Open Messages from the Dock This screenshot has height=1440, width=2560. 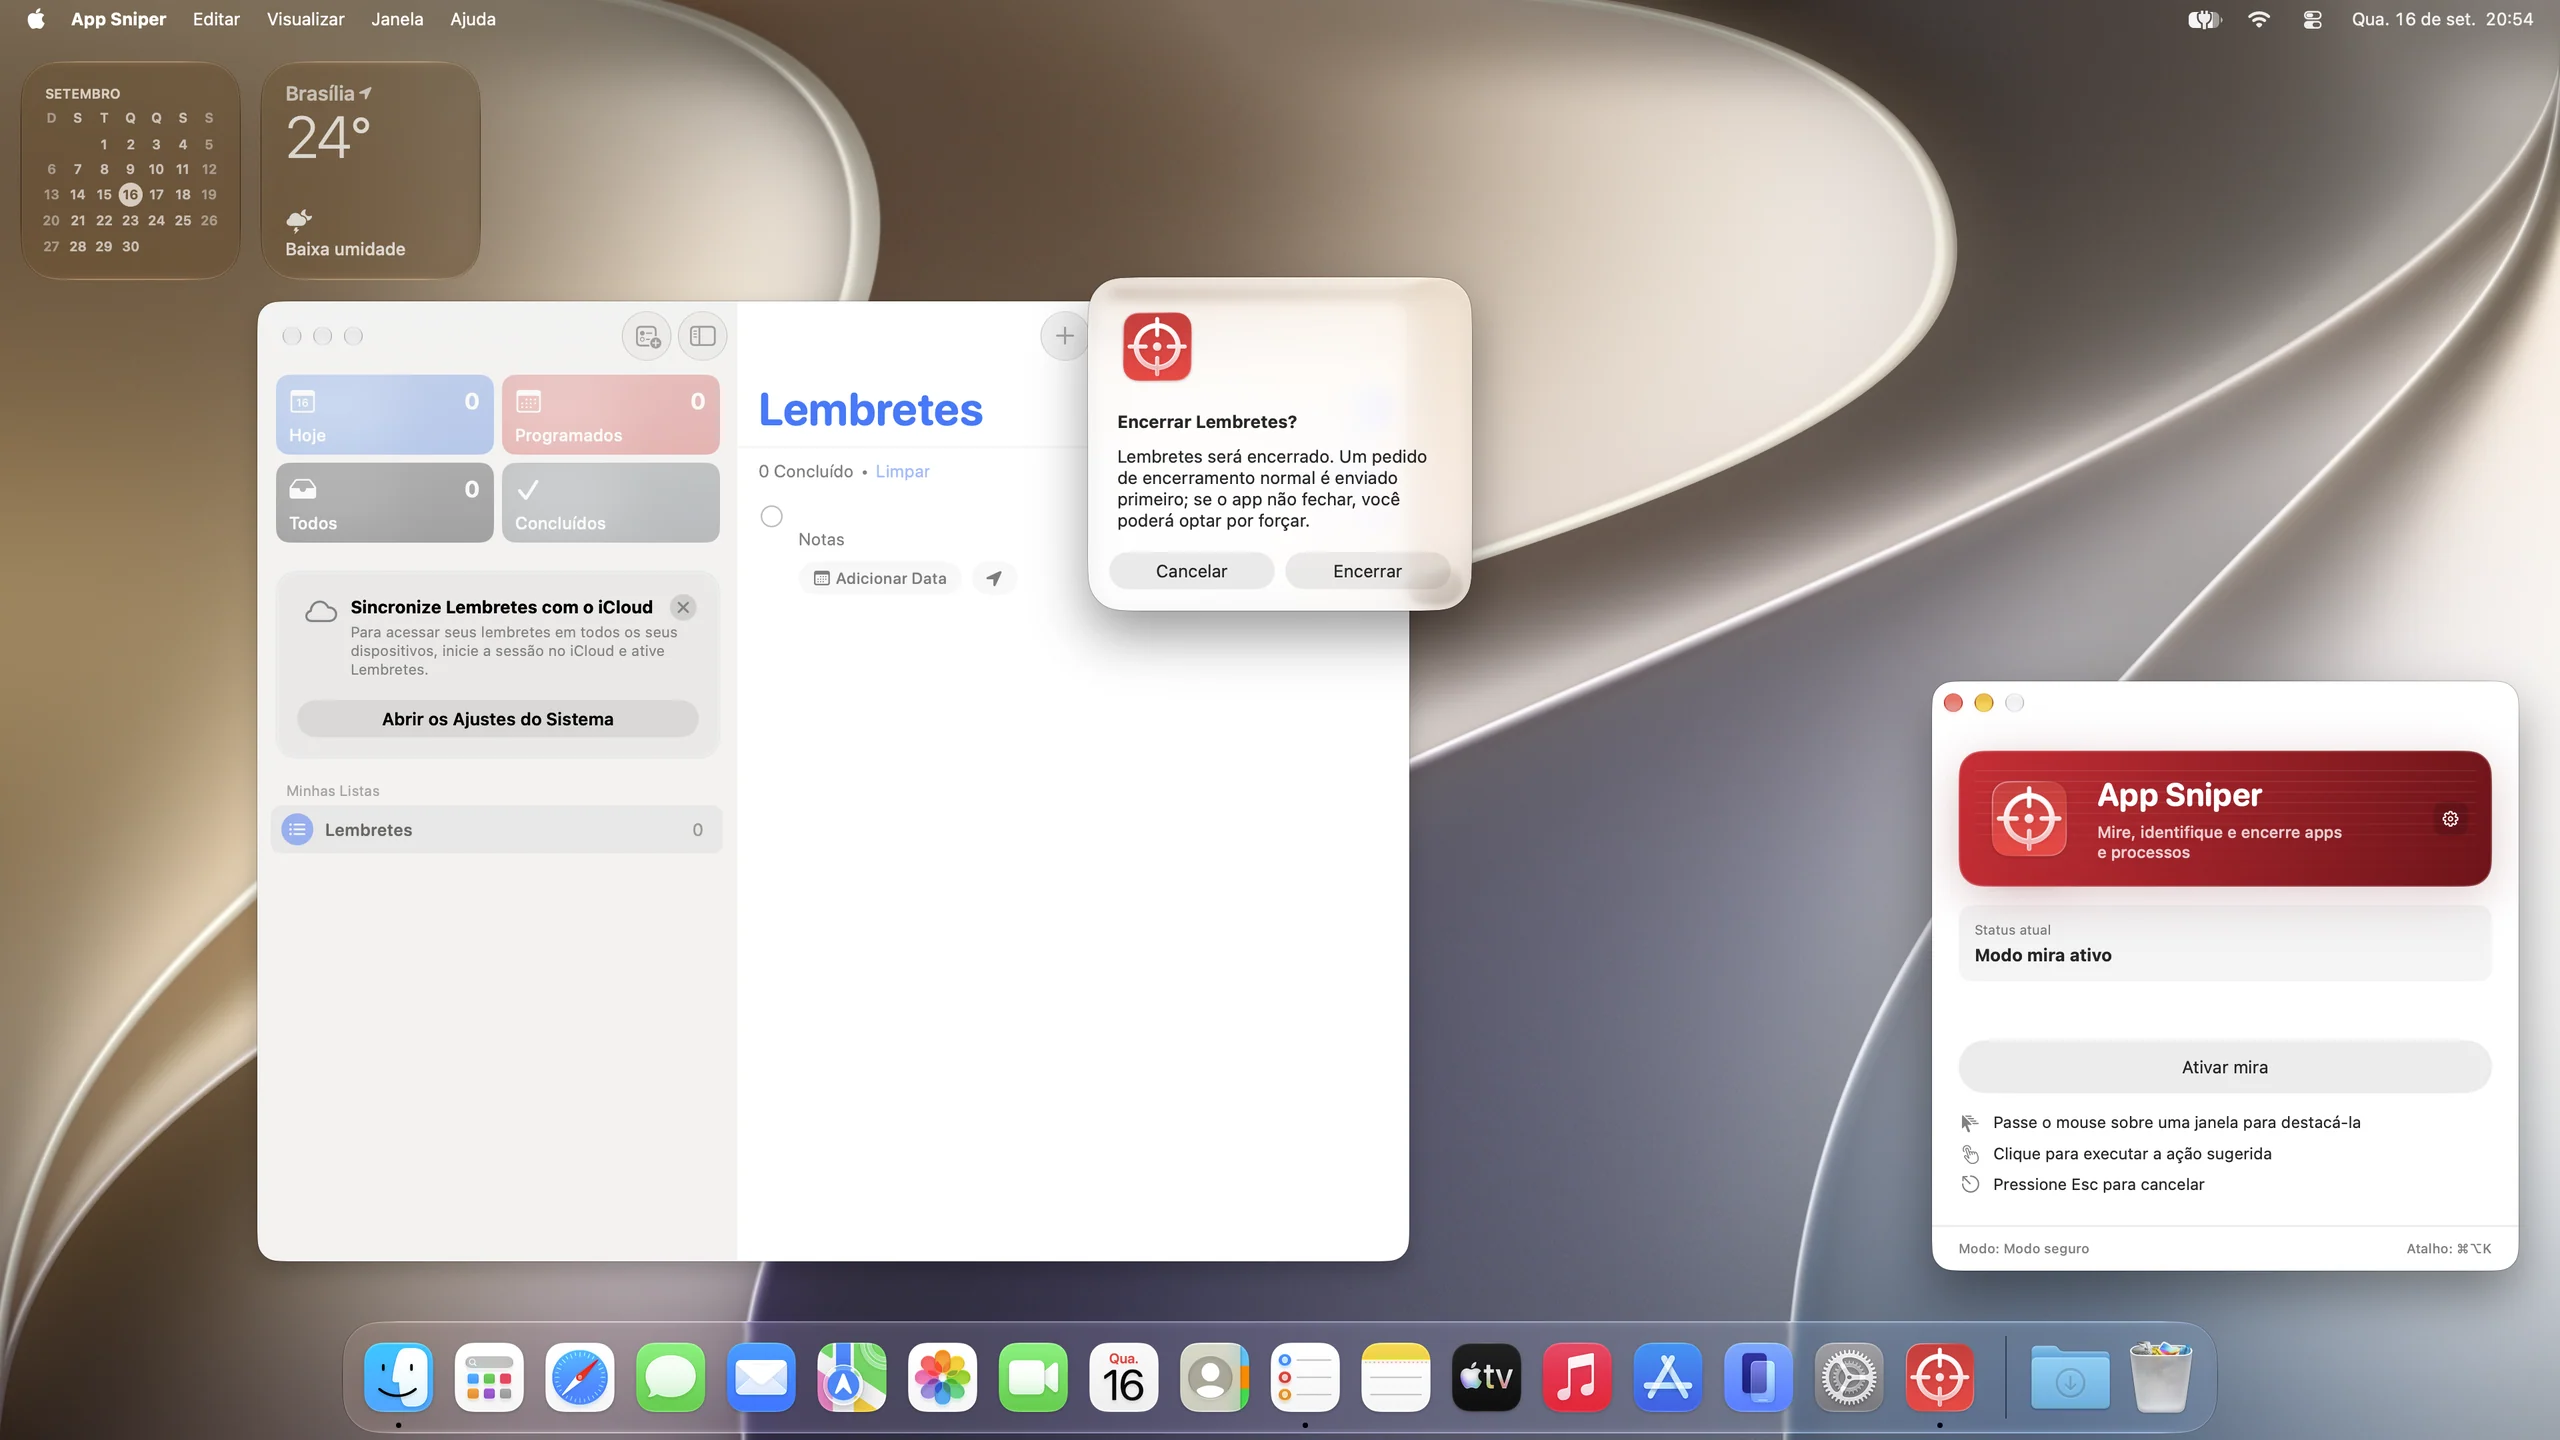[670, 1377]
